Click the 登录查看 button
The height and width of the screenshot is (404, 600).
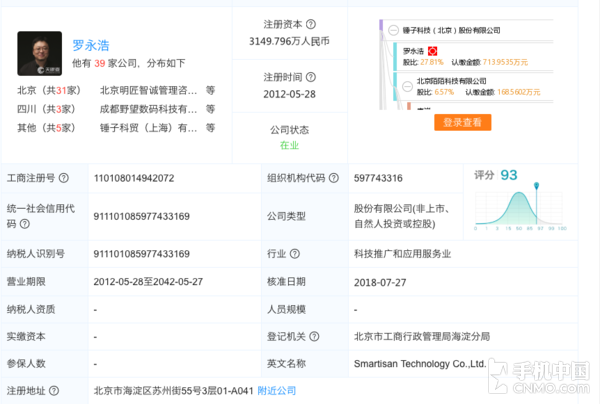click(x=463, y=122)
